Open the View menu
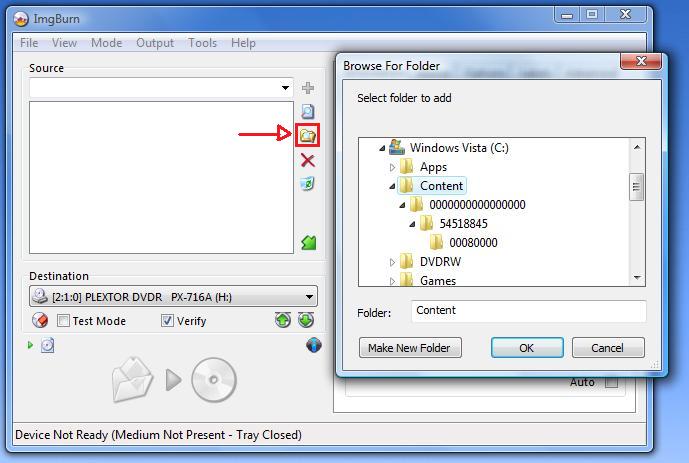The width and height of the screenshot is (689, 463). pyautogui.click(x=64, y=43)
